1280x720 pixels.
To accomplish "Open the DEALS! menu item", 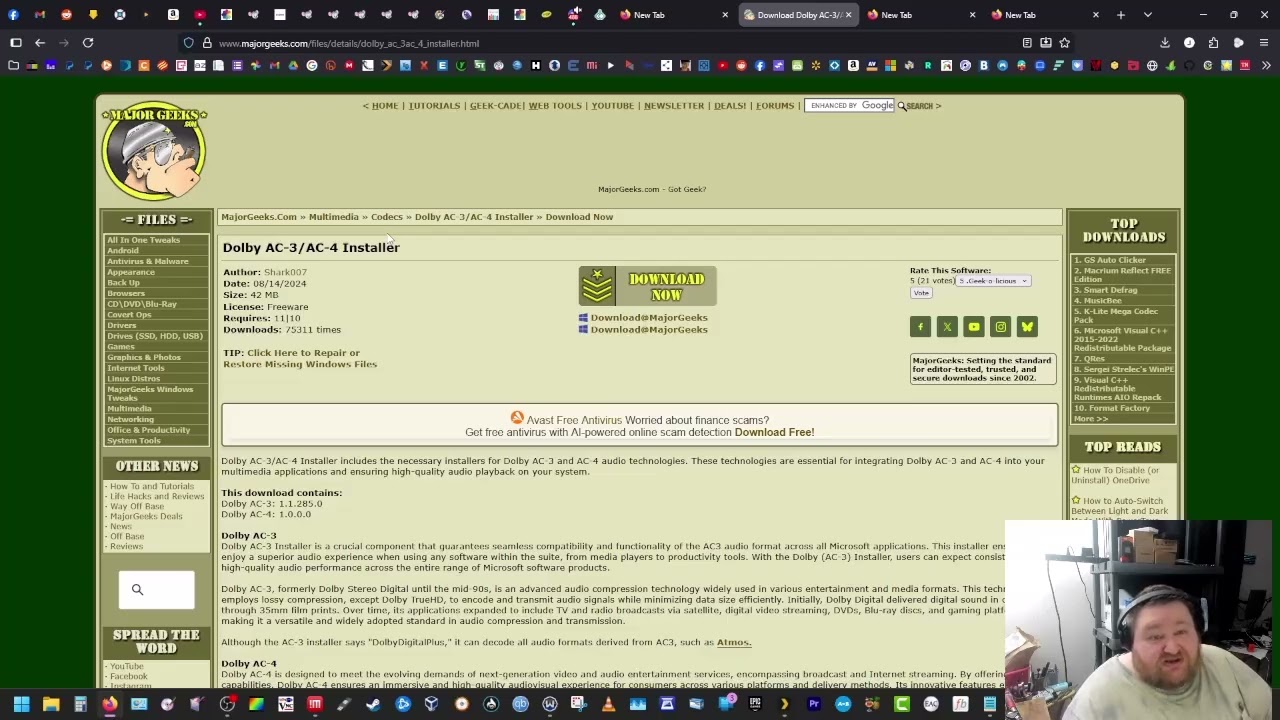I will (730, 106).
